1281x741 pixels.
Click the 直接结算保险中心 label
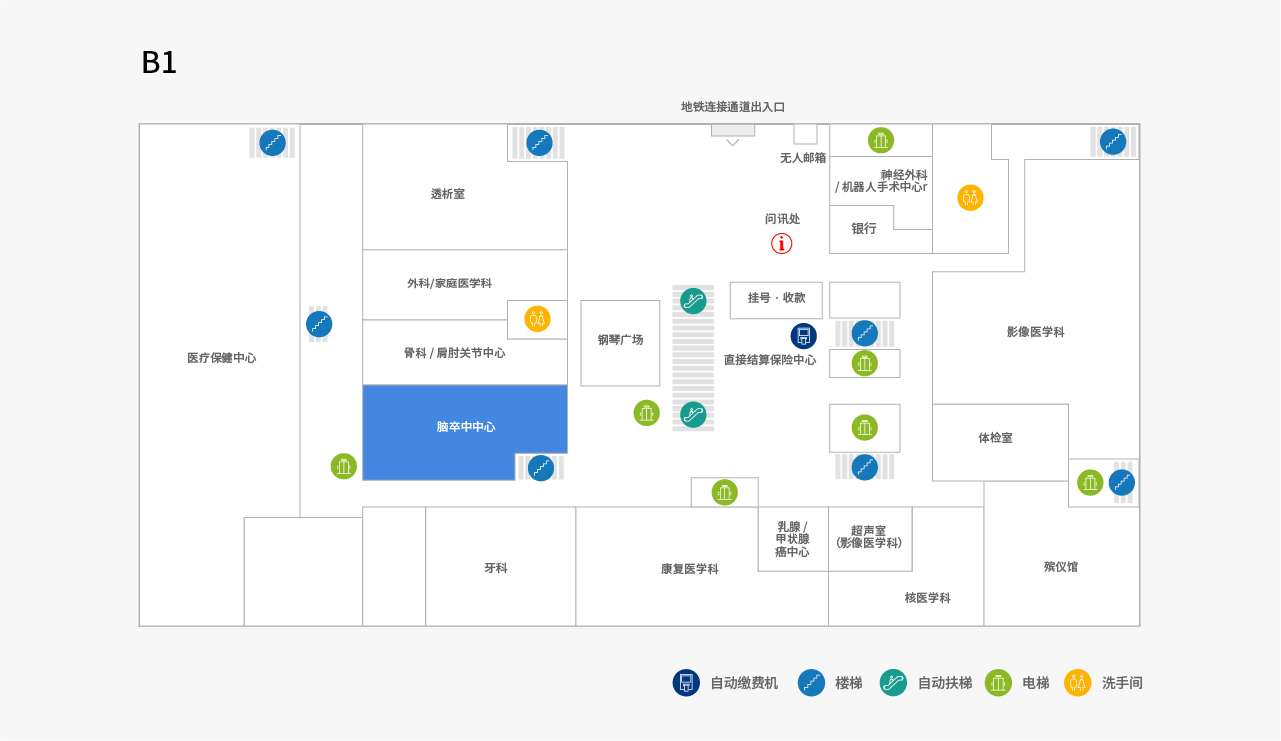coord(770,360)
